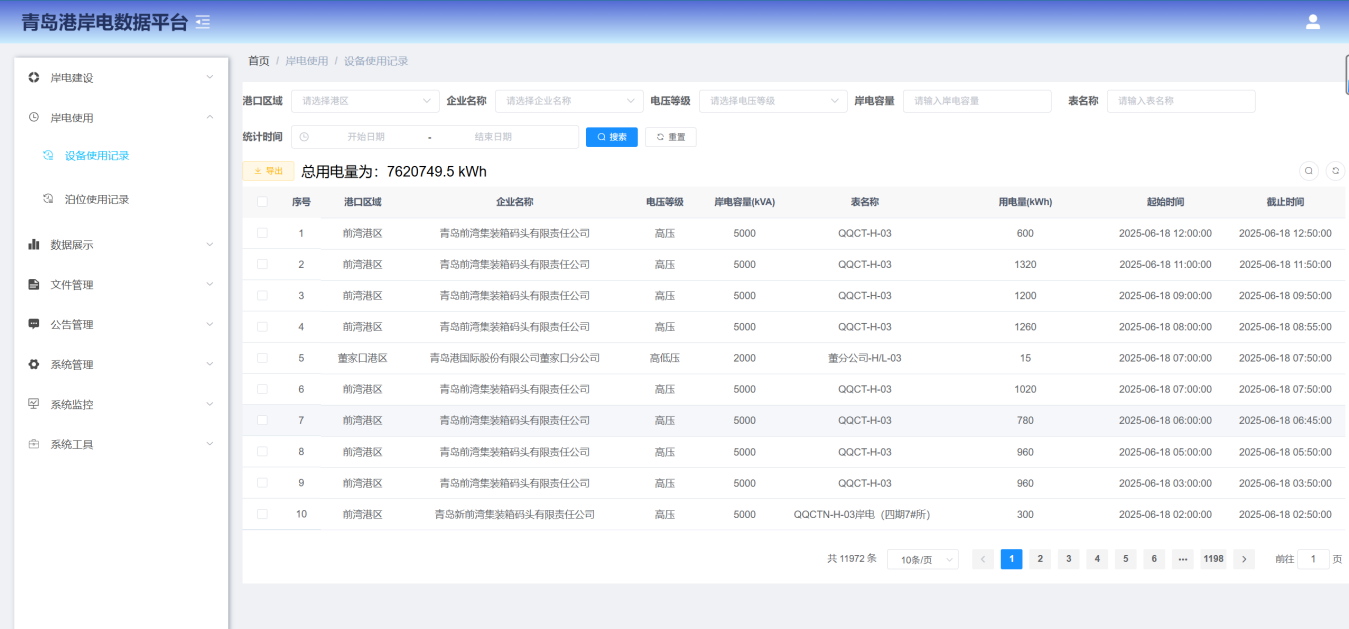1349x629 pixels.
Task: Open the 港口区域 dropdown
Action: pos(365,101)
